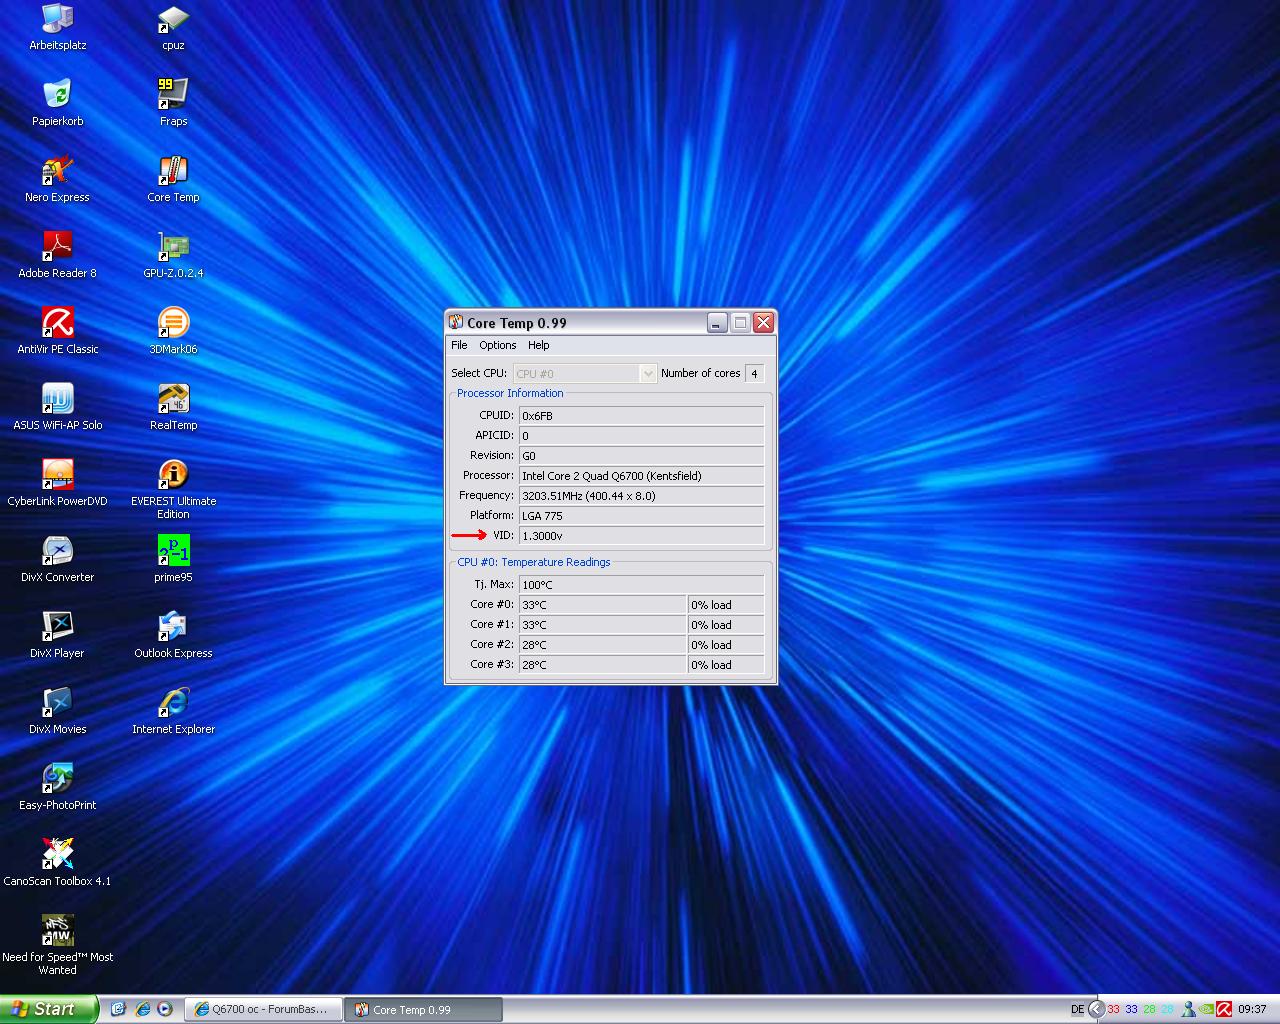Open the Options menu in Core Temp
This screenshot has width=1280, height=1024.
pyautogui.click(x=497, y=345)
